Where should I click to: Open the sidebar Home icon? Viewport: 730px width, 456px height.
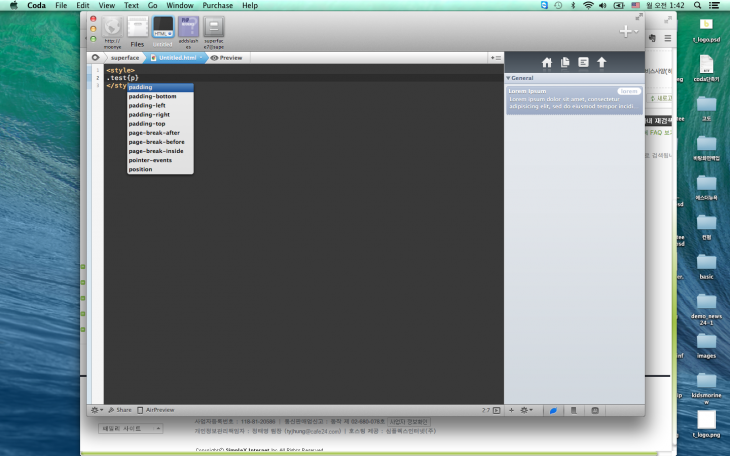coord(547,62)
